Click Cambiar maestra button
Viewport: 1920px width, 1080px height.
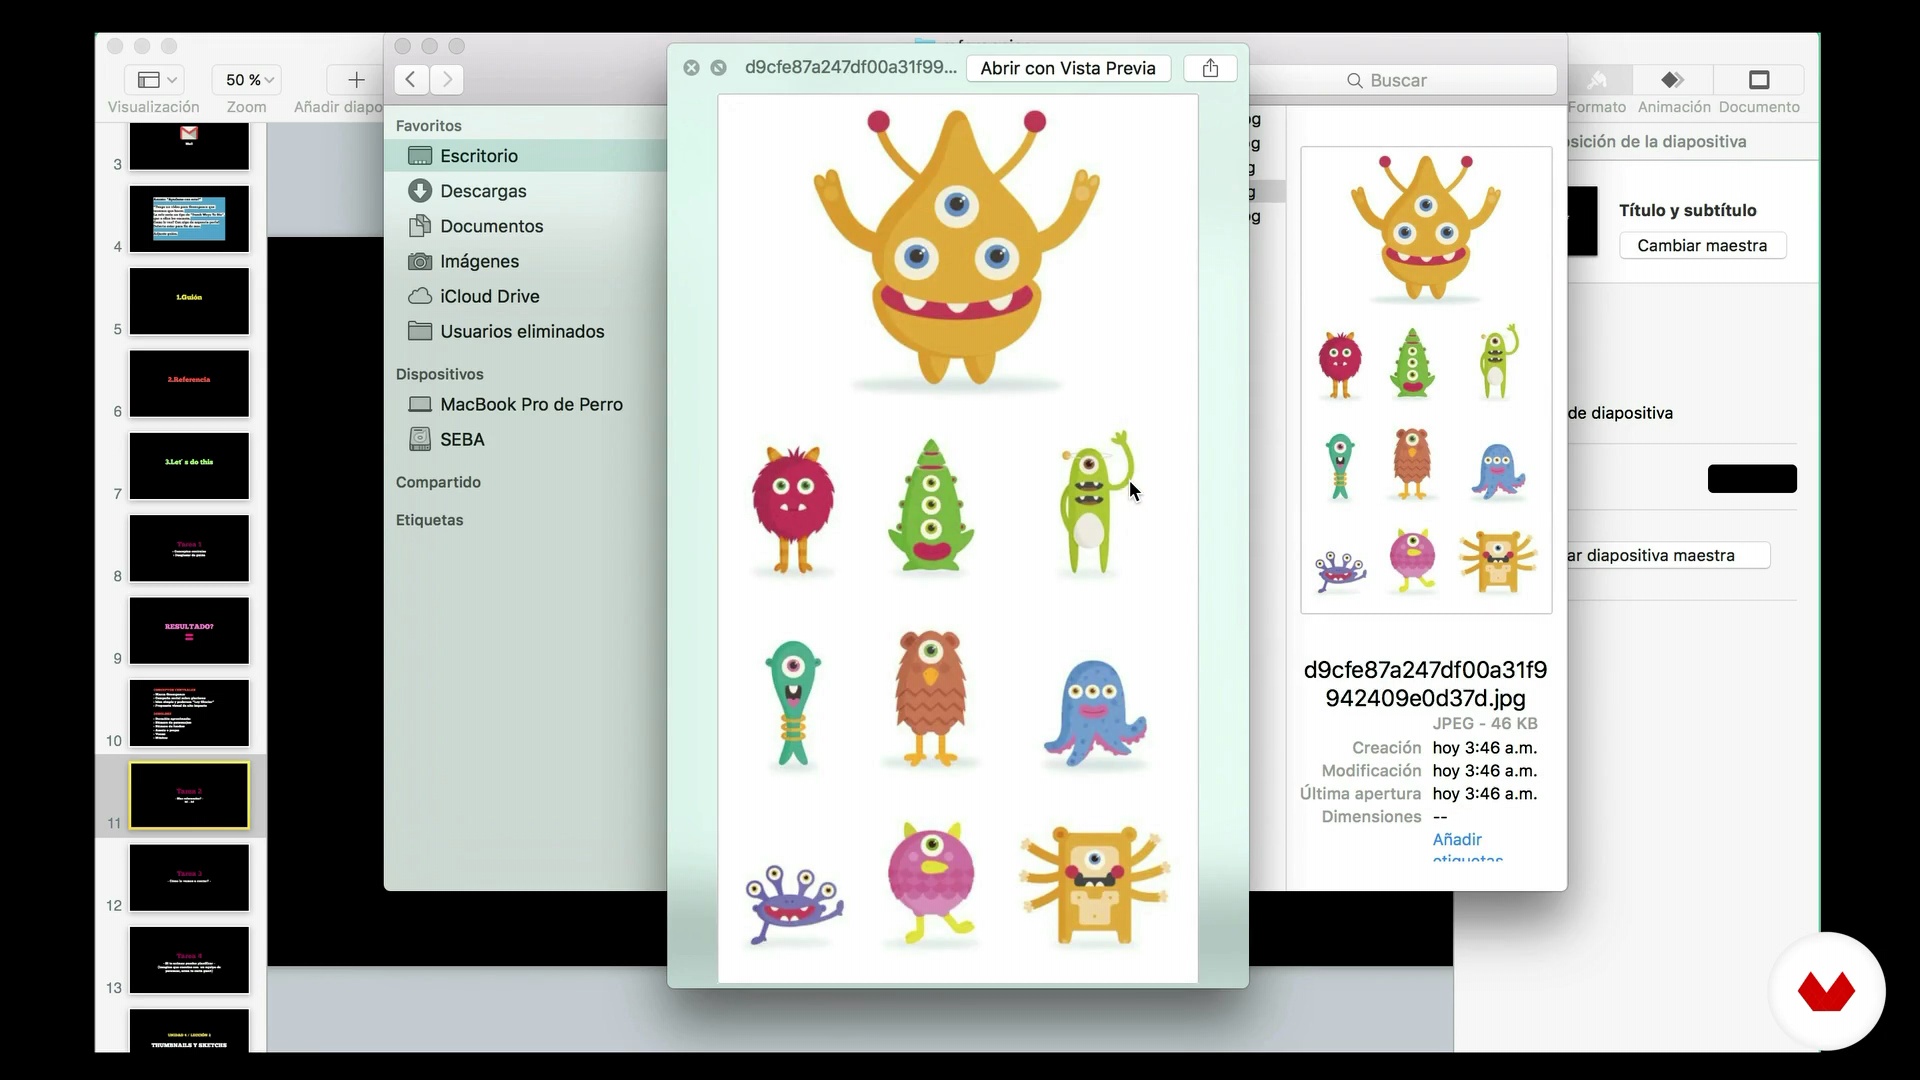pos(1702,245)
